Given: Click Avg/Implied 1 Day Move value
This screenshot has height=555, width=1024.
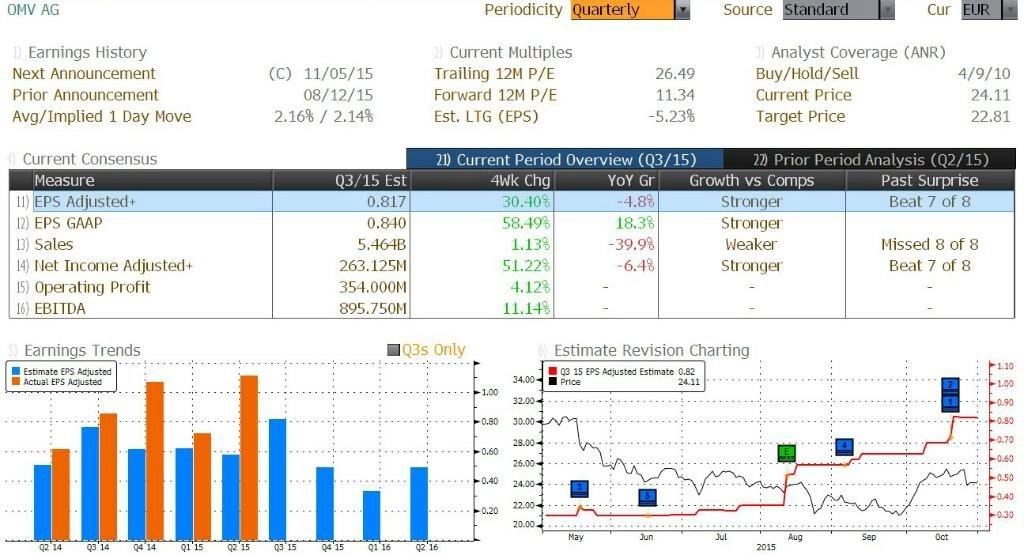Looking at the screenshot, I should 323,117.
